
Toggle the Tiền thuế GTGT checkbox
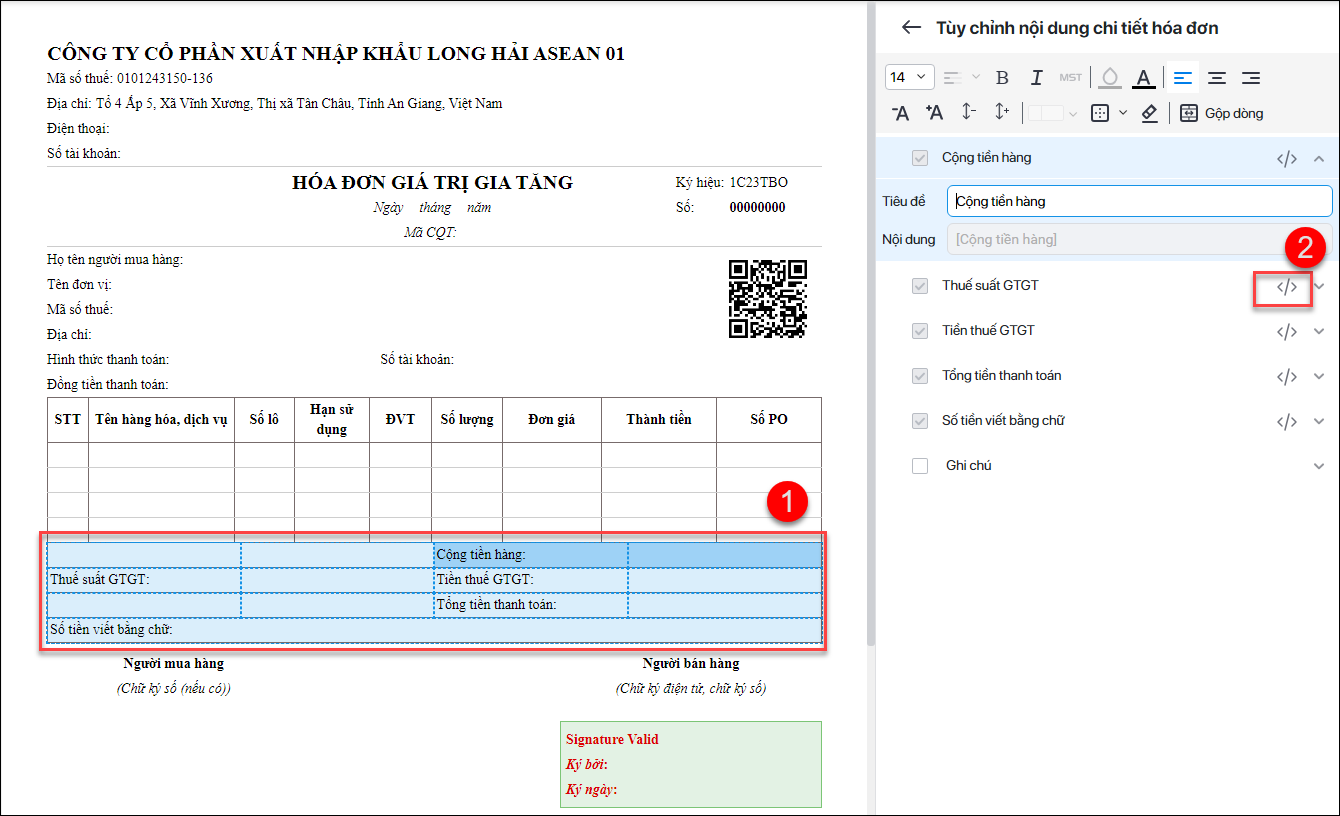(x=920, y=331)
